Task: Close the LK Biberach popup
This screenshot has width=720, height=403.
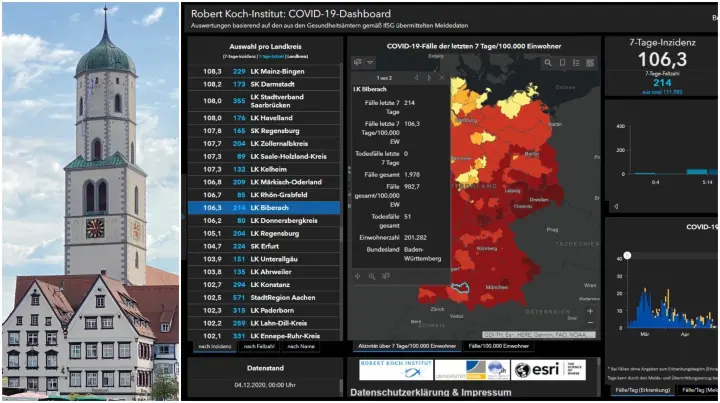Action: coord(443,76)
